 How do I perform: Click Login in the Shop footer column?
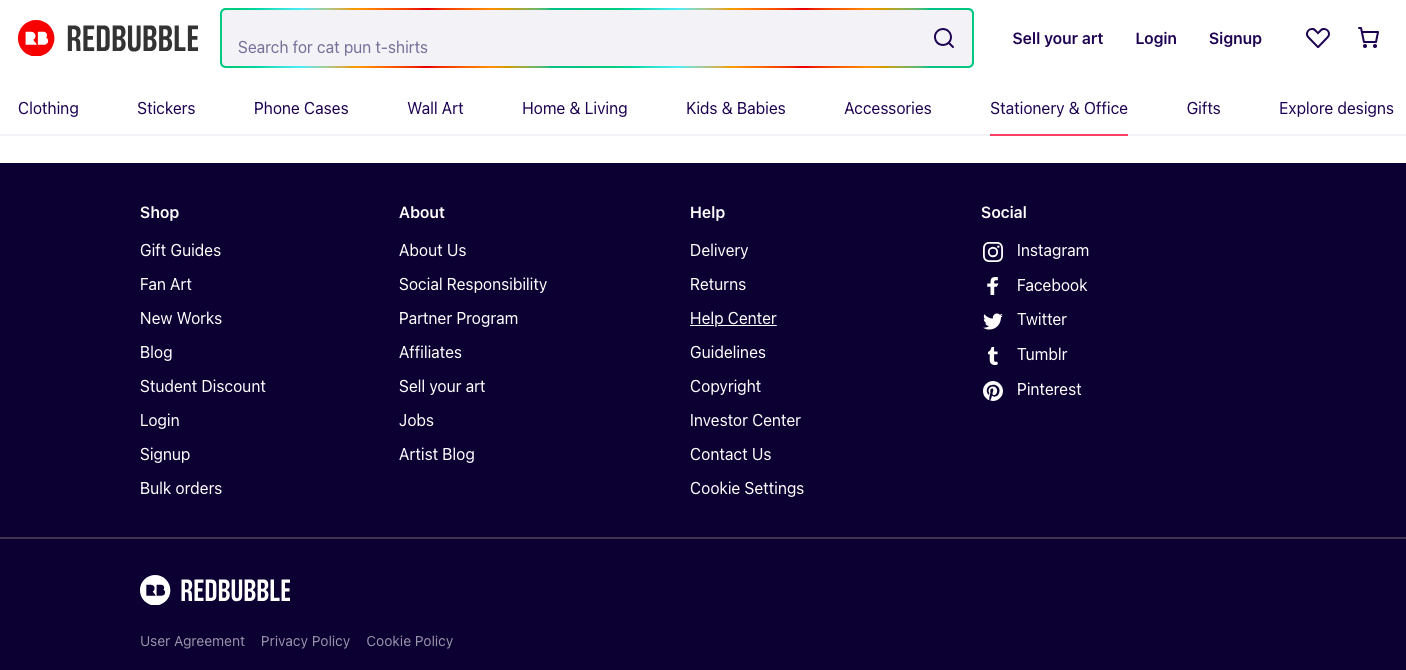[x=160, y=420]
